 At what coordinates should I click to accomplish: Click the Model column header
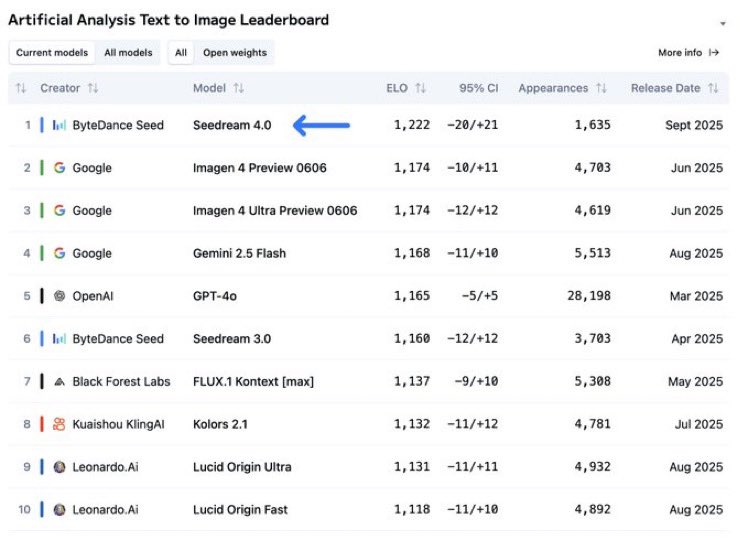point(209,88)
